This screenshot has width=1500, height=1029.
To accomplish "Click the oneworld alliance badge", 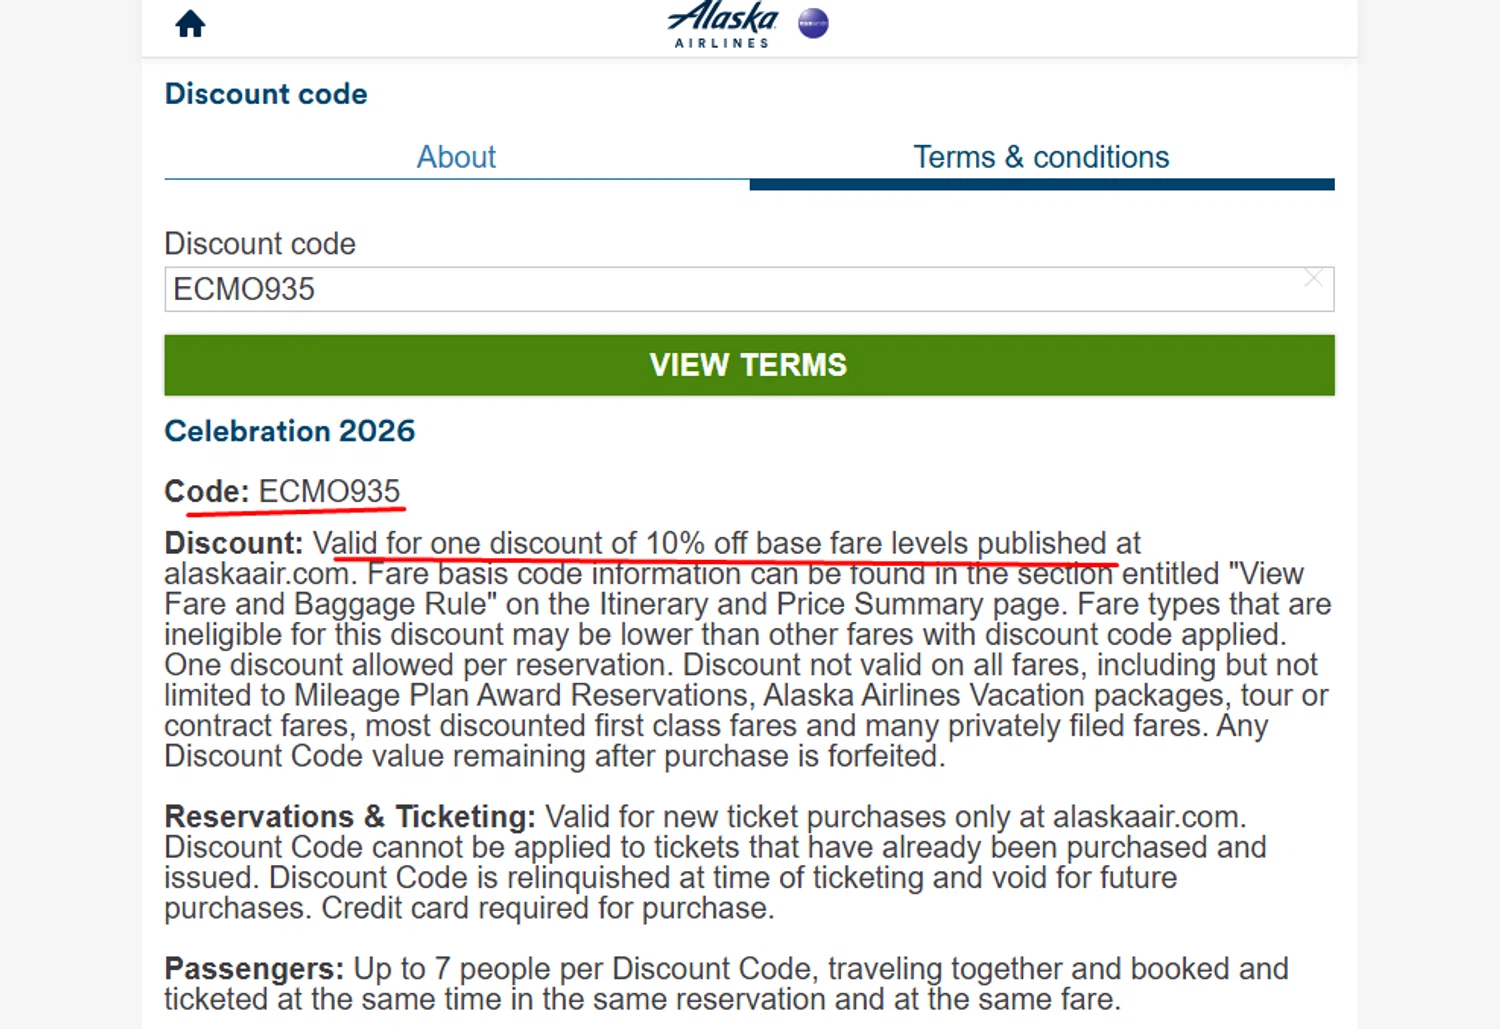I will tap(813, 23).
